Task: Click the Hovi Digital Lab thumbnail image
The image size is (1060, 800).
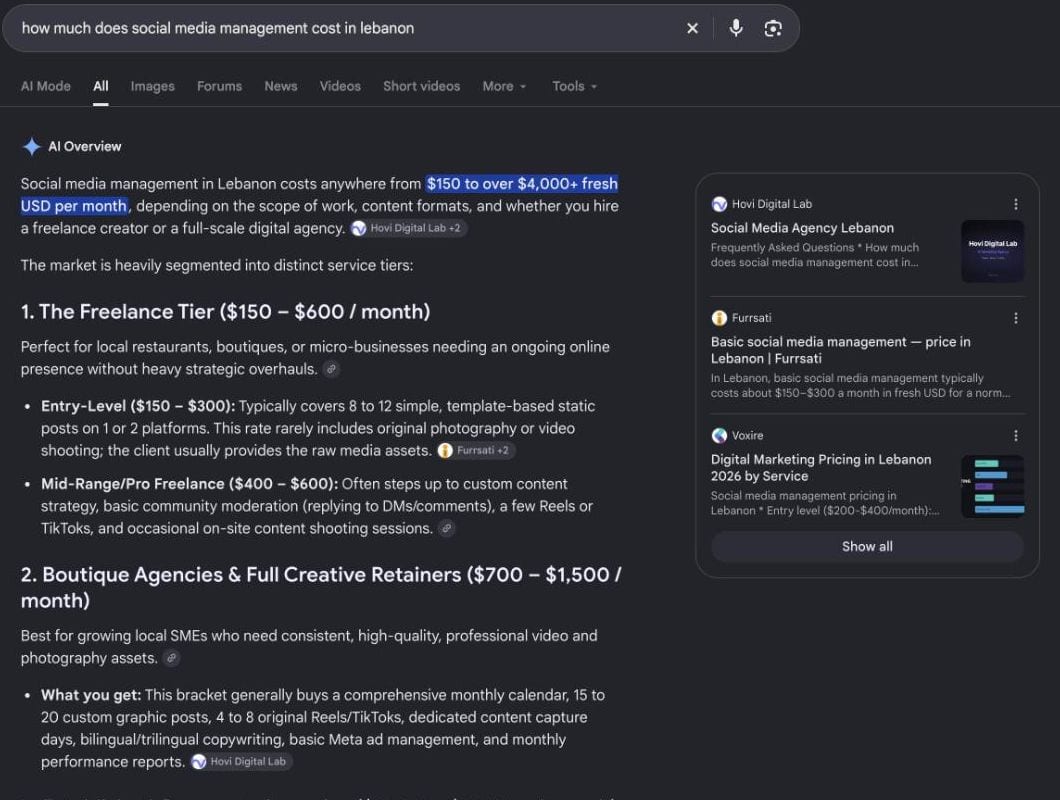Action: tap(992, 251)
